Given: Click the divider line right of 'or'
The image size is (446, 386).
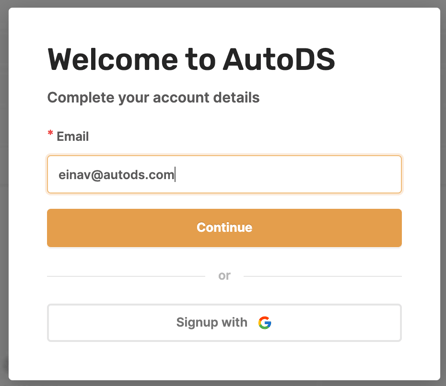Looking at the screenshot, I should pos(322,276).
